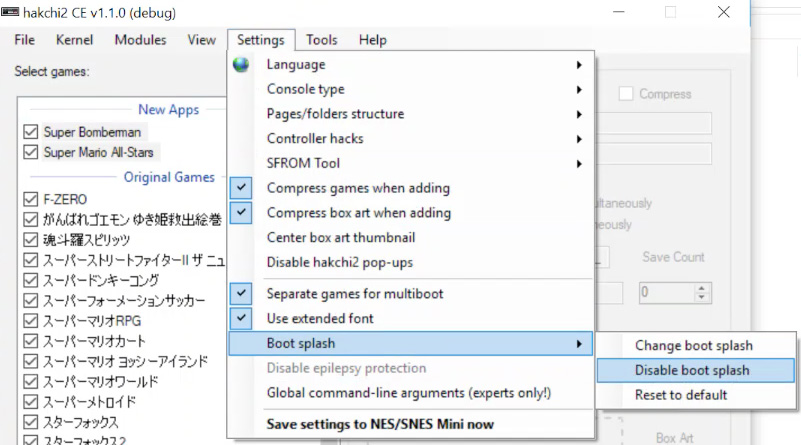Toggle Compress box art when adding

tap(411, 213)
